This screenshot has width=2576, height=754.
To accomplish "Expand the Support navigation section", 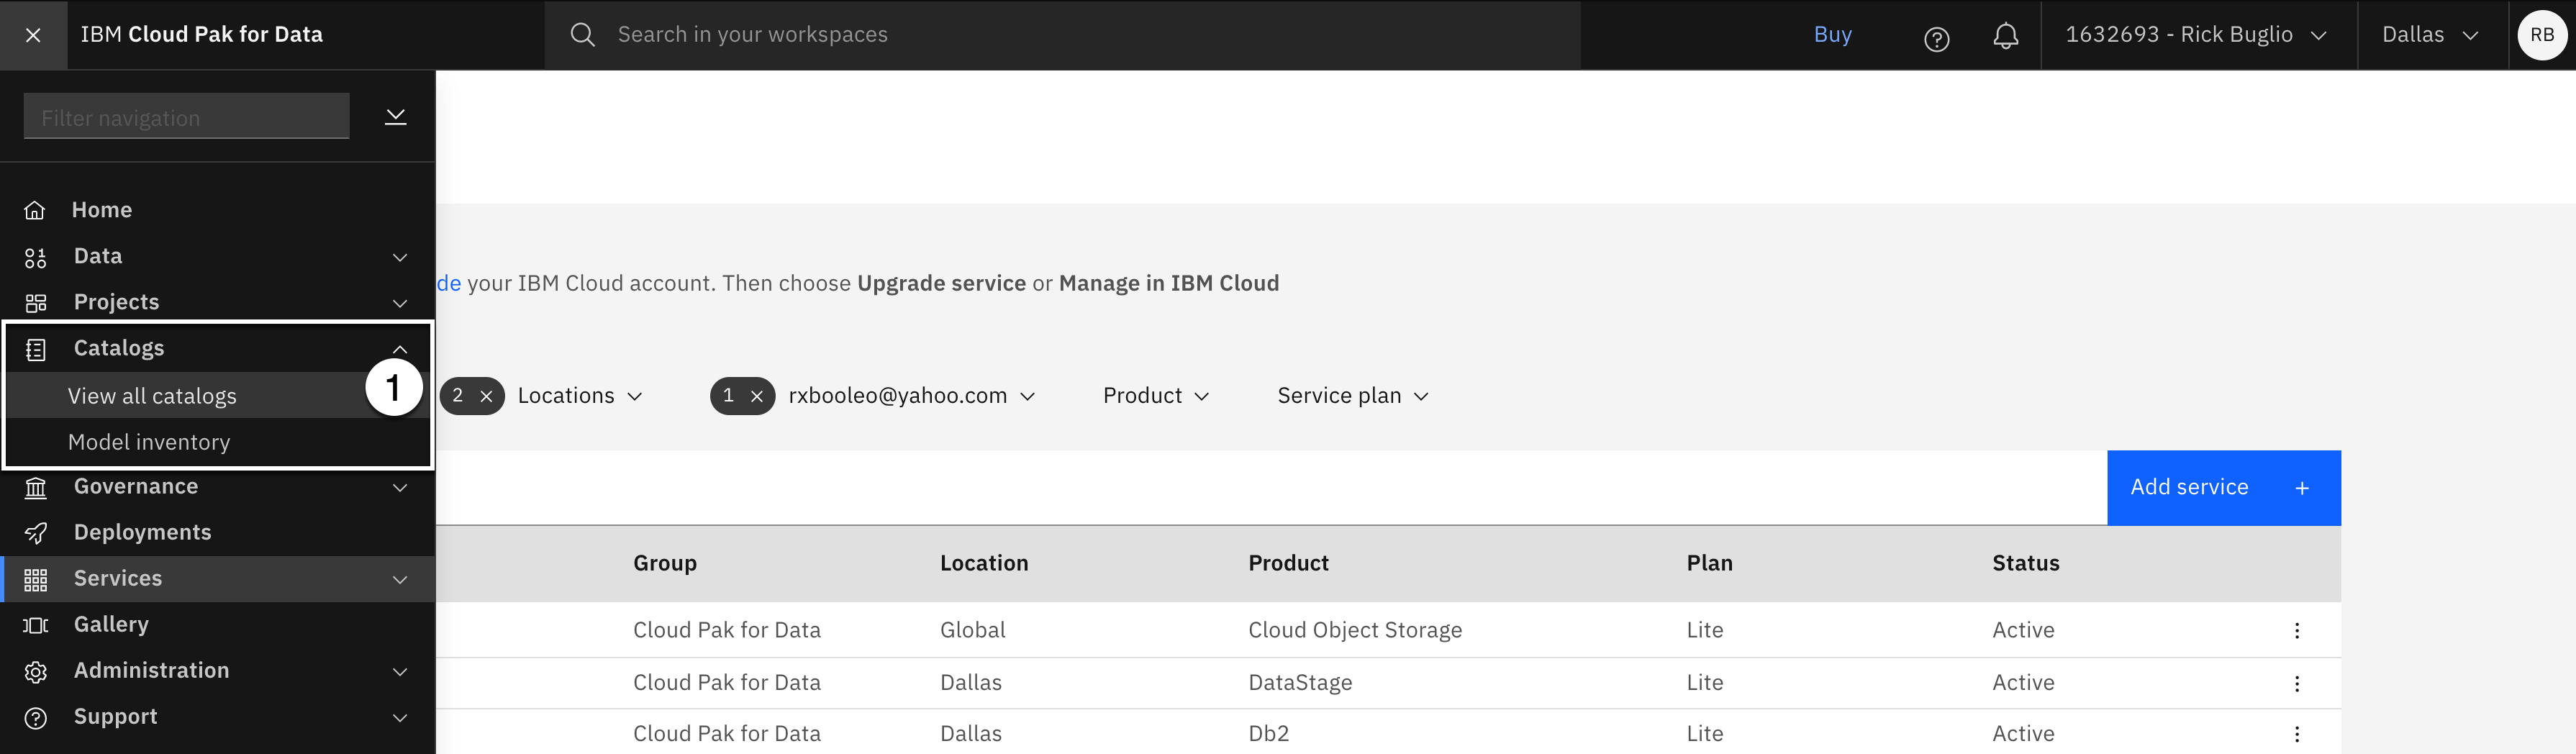I will click(400, 717).
